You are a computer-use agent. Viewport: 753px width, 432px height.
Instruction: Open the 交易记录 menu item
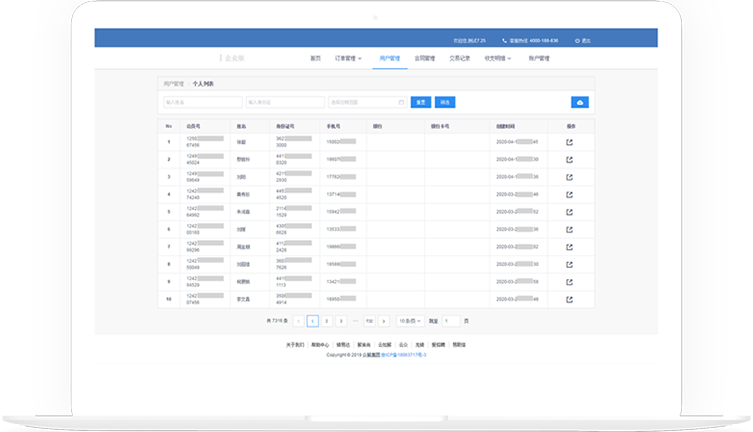pyautogui.click(x=460, y=59)
